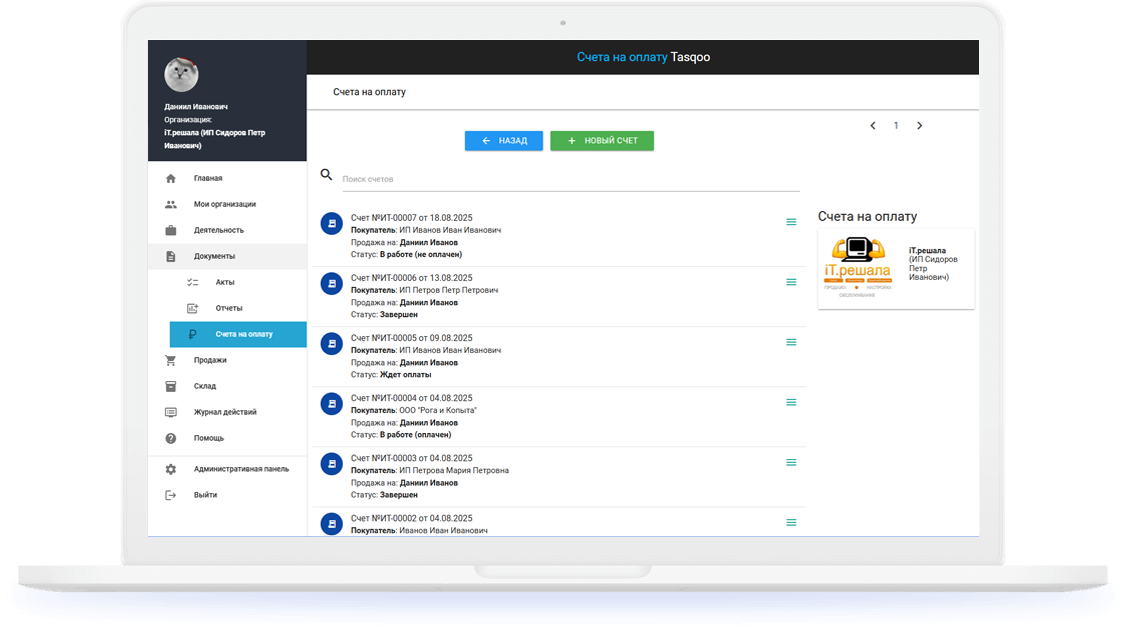The width and height of the screenshot is (1126, 630).
Task: Open invoice Счет №ИТ-00002 от 04.08.2025
Action: click(411, 518)
